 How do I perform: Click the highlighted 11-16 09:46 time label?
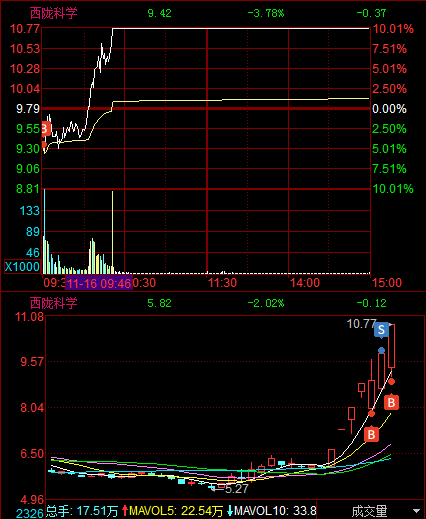pos(99,283)
